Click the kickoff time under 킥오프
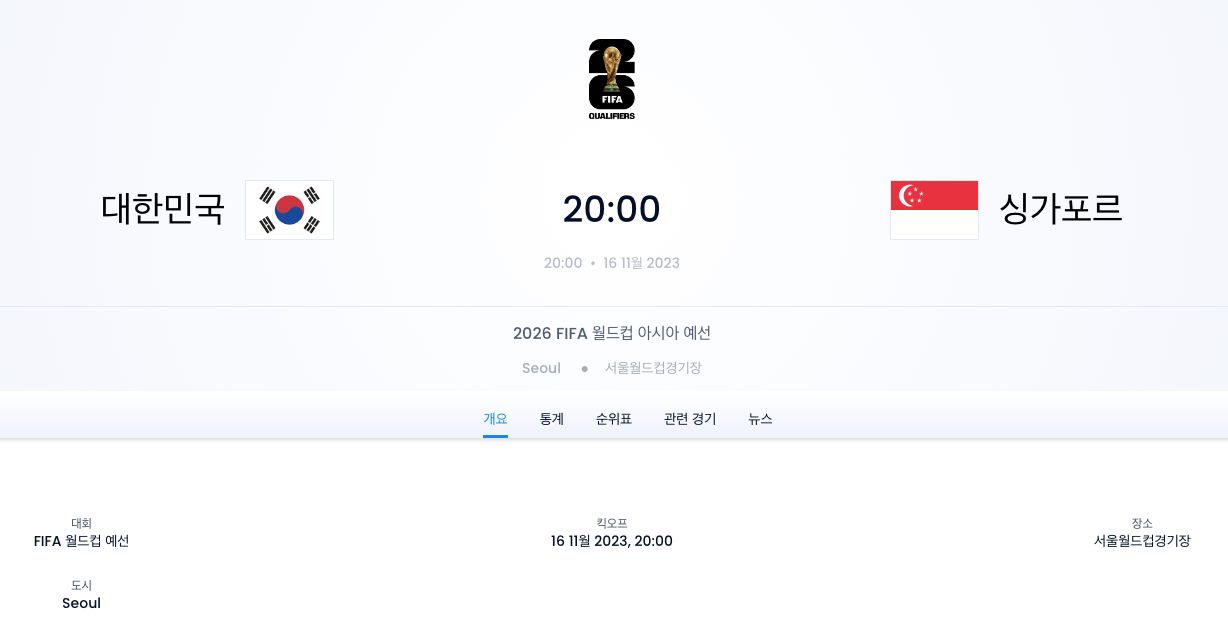This screenshot has width=1228, height=632. point(612,541)
